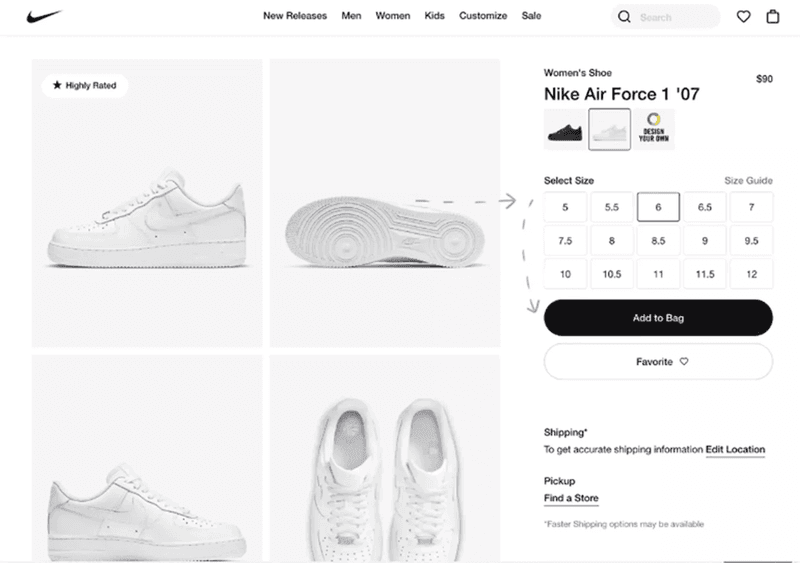Click the Nike swoosh logo

[44, 16]
